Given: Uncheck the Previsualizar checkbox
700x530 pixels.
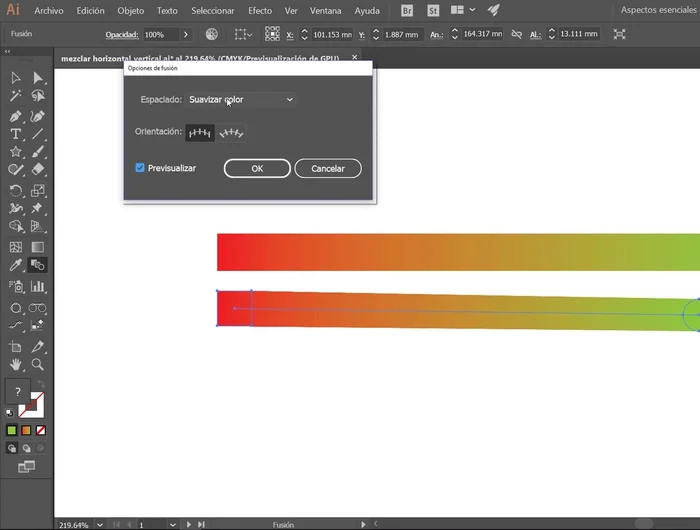Looking at the screenshot, I should (x=140, y=168).
